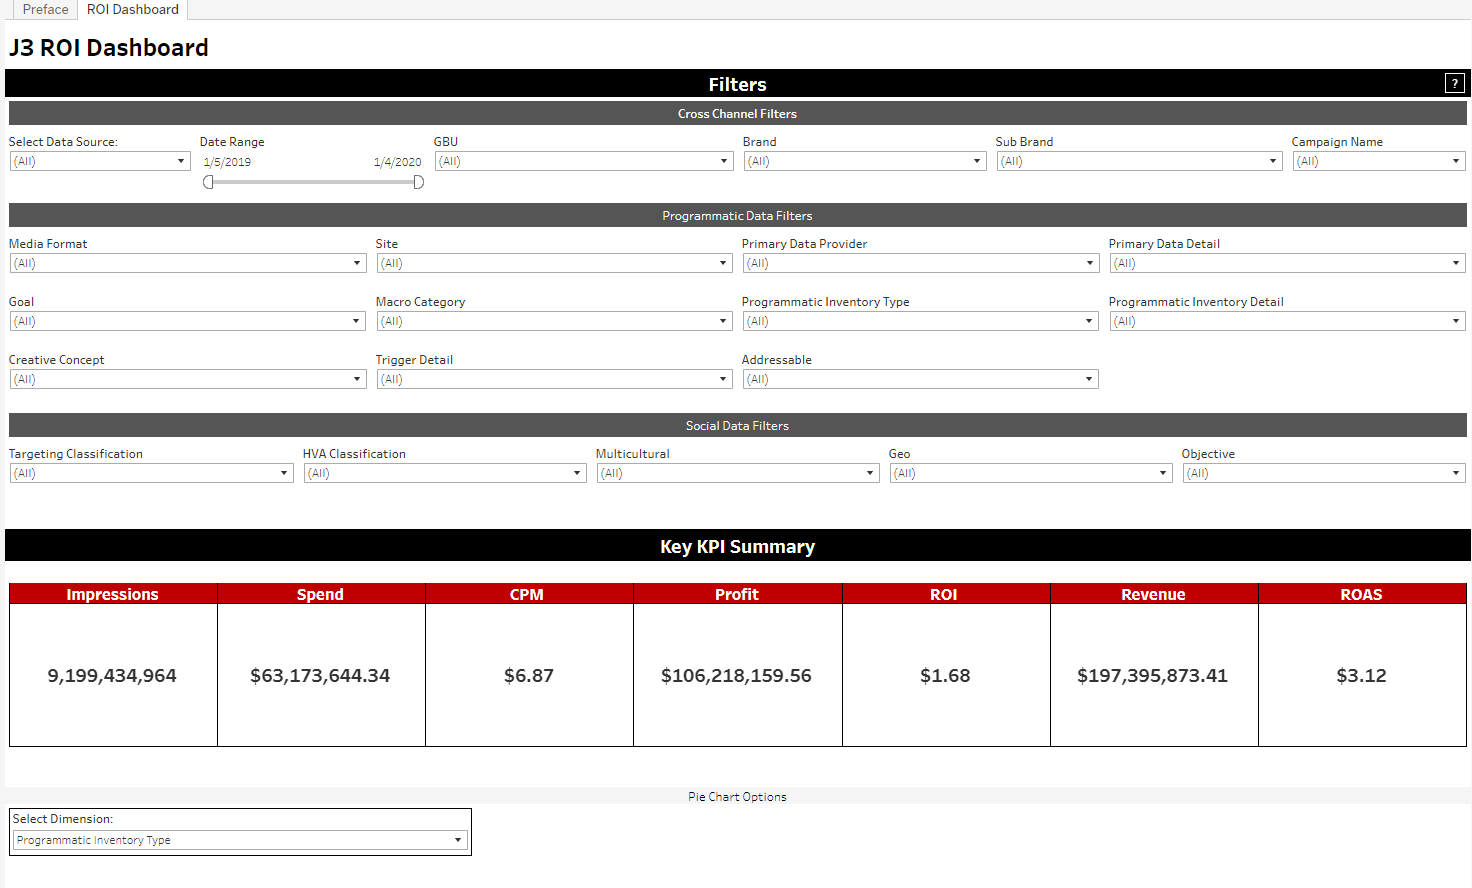Expand the Media Format dropdown
The width and height of the screenshot is (1472, 888).
click(188, 263)
